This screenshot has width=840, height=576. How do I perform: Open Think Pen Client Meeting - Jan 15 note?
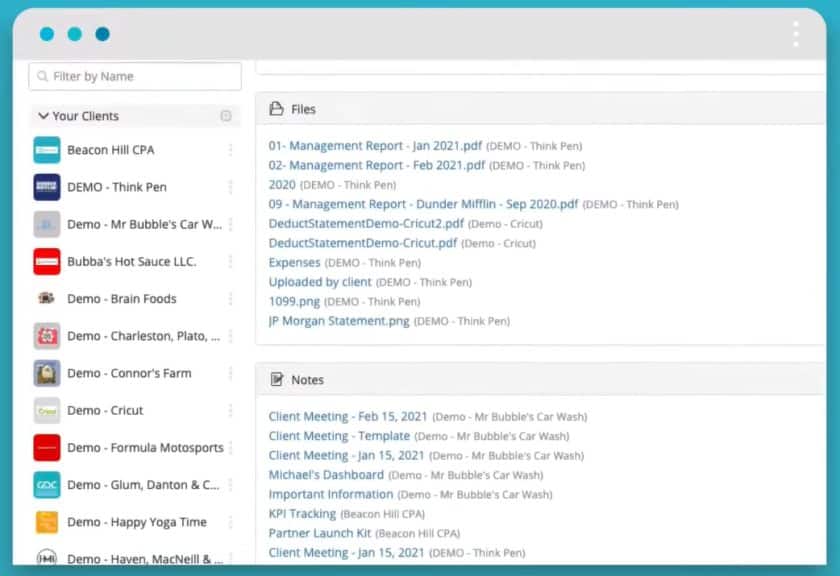[x=346, y=552]
